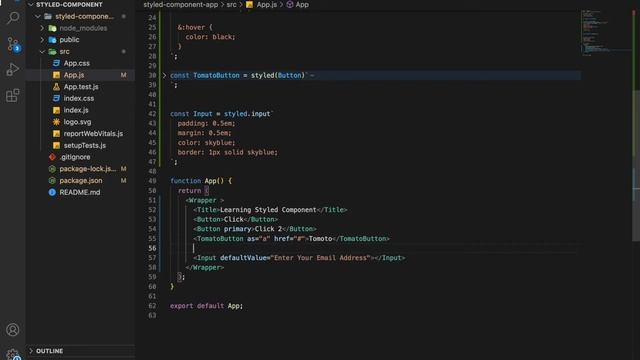Click '&:hover {' code line
Screen dimensions: 640x360
pyautogui.click(x=195, y=27)
